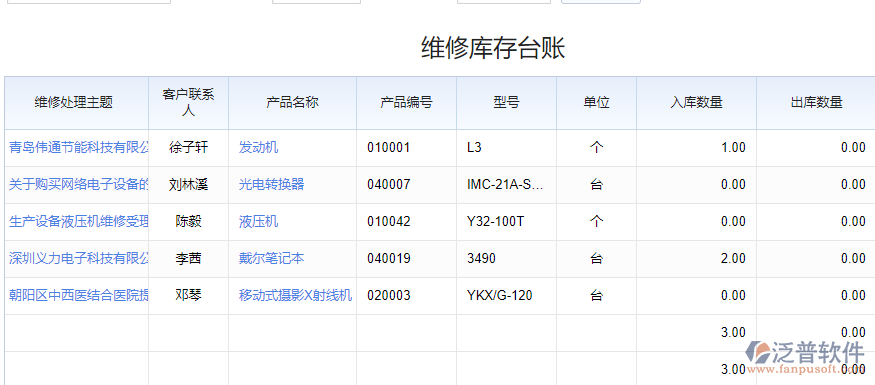875x385 pixels.
Task: Open link 朝阳区中西医结合医院摄
Action: coord(79,295)
